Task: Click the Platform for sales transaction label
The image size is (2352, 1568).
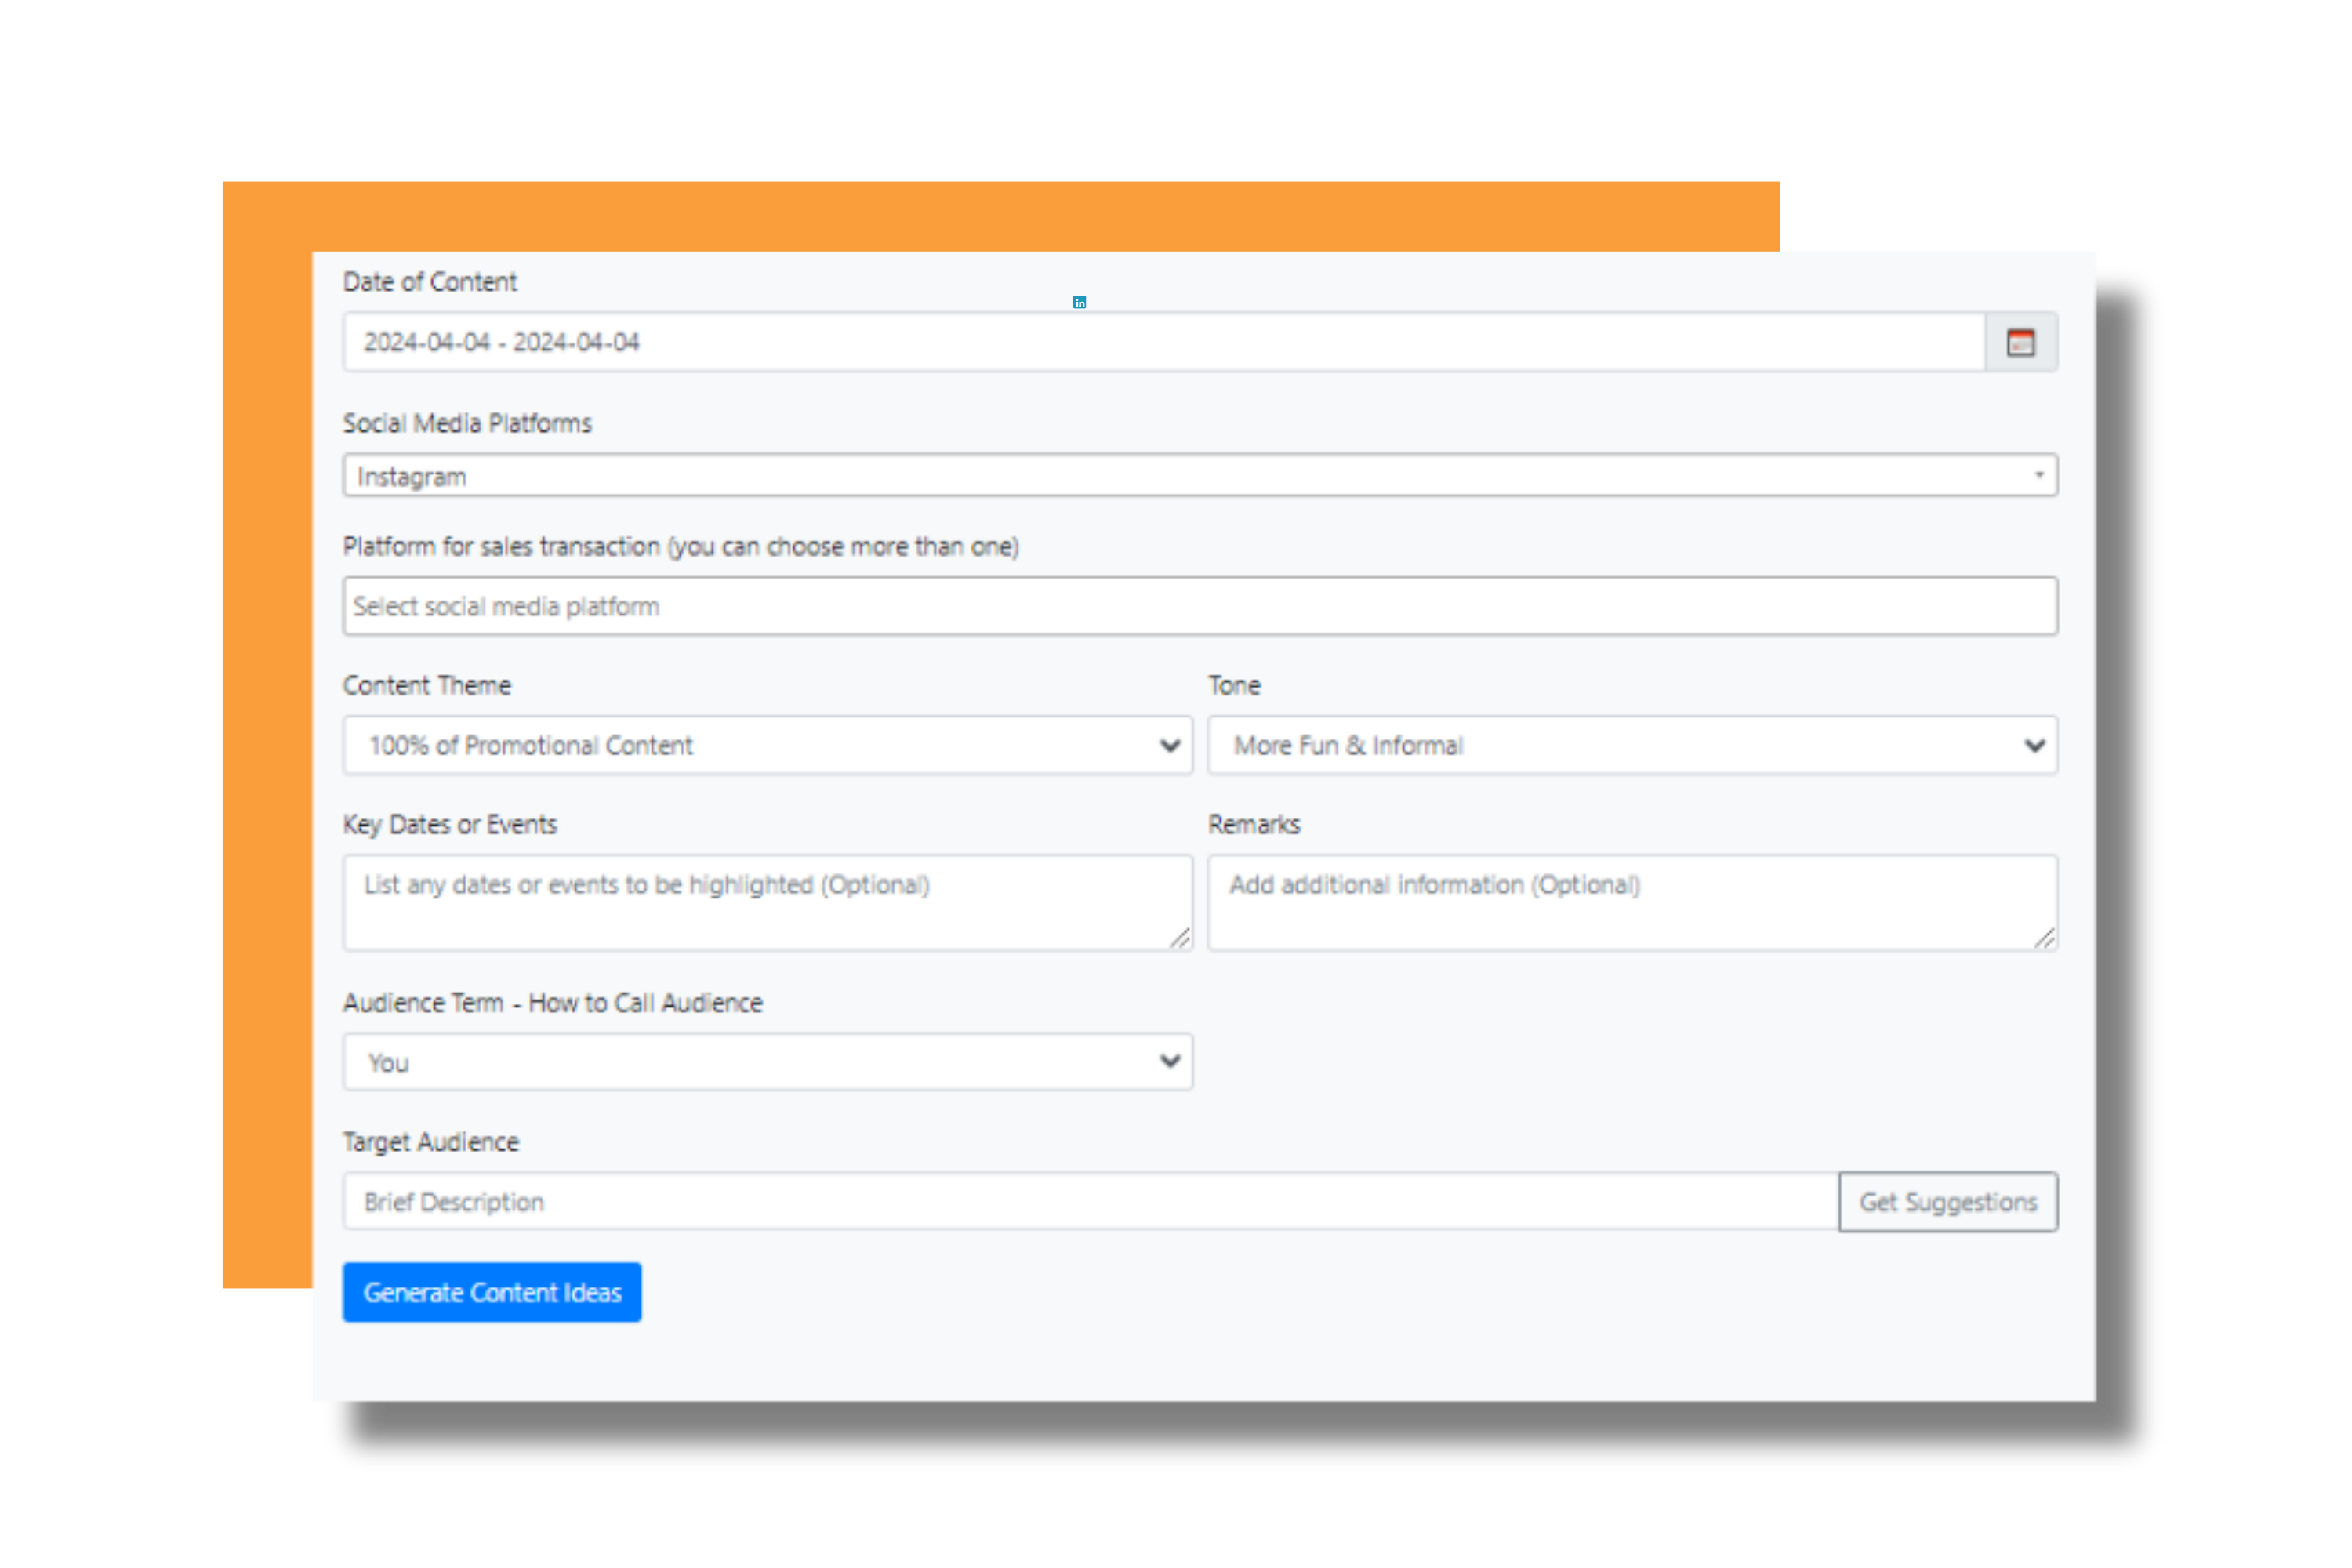Action: (x=680, y=547)
